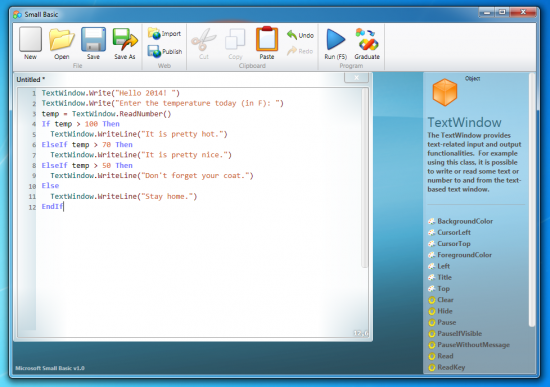
Task: Click the EndIf keyword on line 12
Action: [x=52, y=206]
